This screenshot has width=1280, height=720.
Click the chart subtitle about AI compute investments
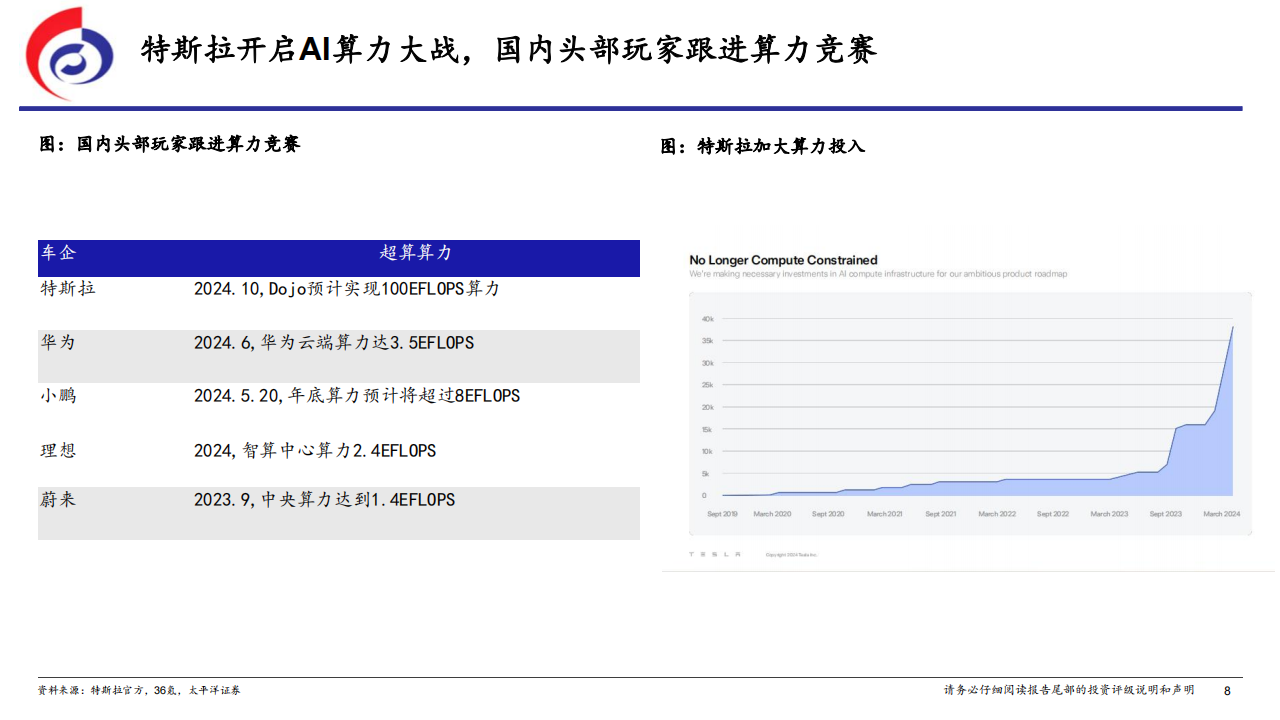[x=878, y=274]
